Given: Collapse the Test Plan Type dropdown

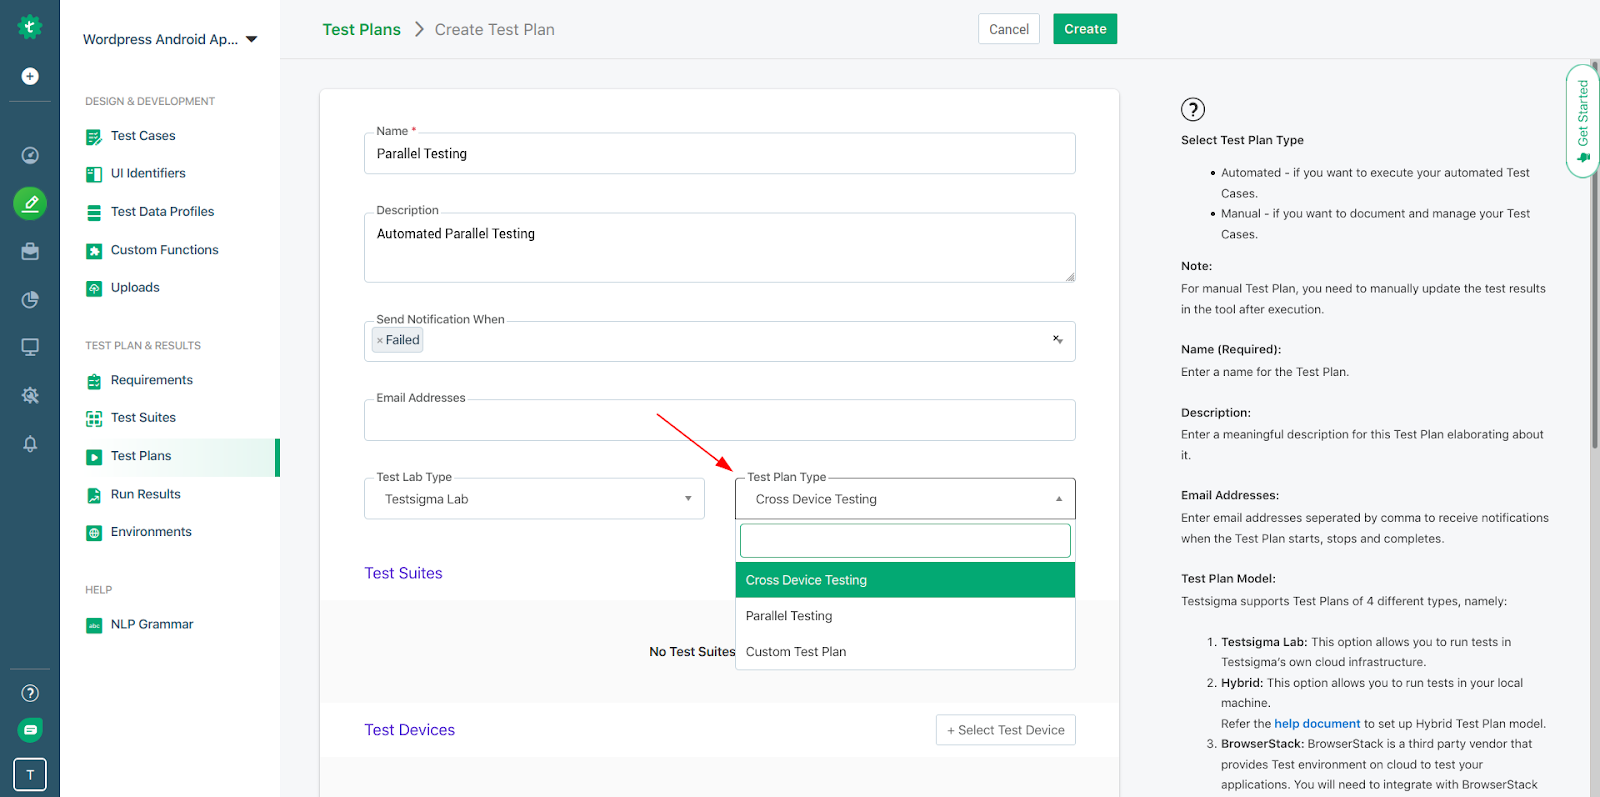Looking at the screenshot, I should [x=1059, y=499].
